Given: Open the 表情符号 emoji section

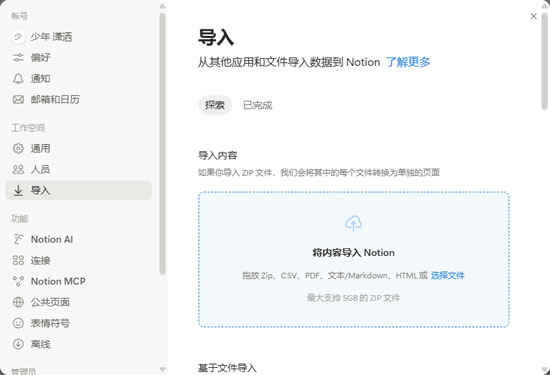Looking at the screenshot, I should click(x=79, y=323).
